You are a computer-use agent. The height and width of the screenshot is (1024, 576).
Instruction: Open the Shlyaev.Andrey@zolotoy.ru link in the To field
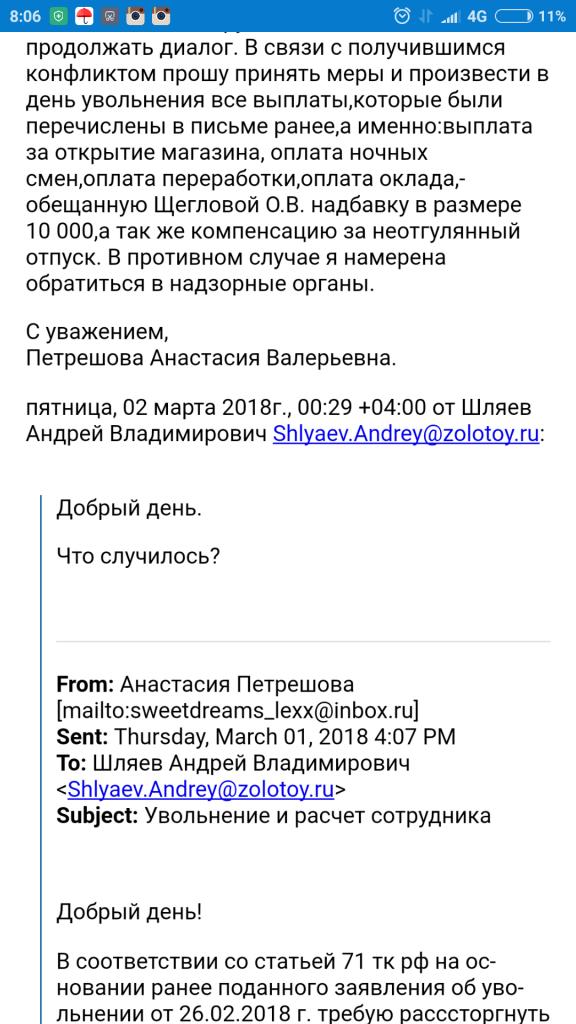tap(201, 790)
